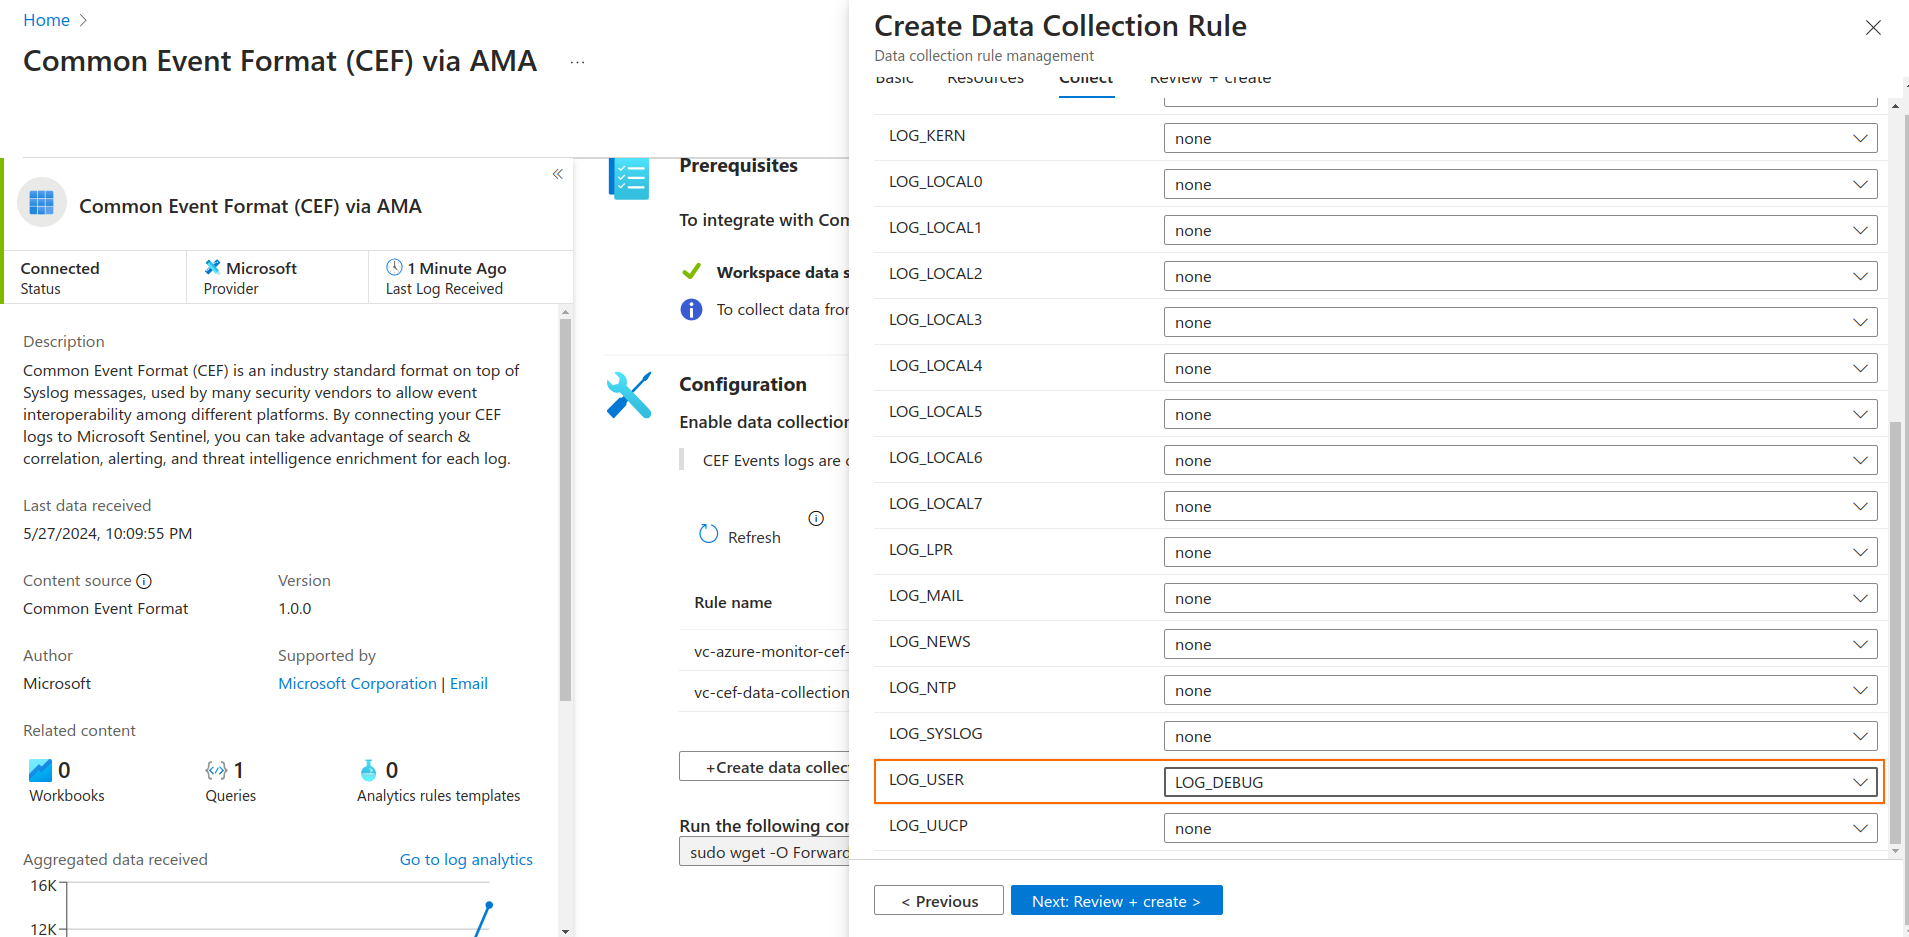Switch to the Review + create tab
The image size is (1909, 937).
tap(1210, 79)
